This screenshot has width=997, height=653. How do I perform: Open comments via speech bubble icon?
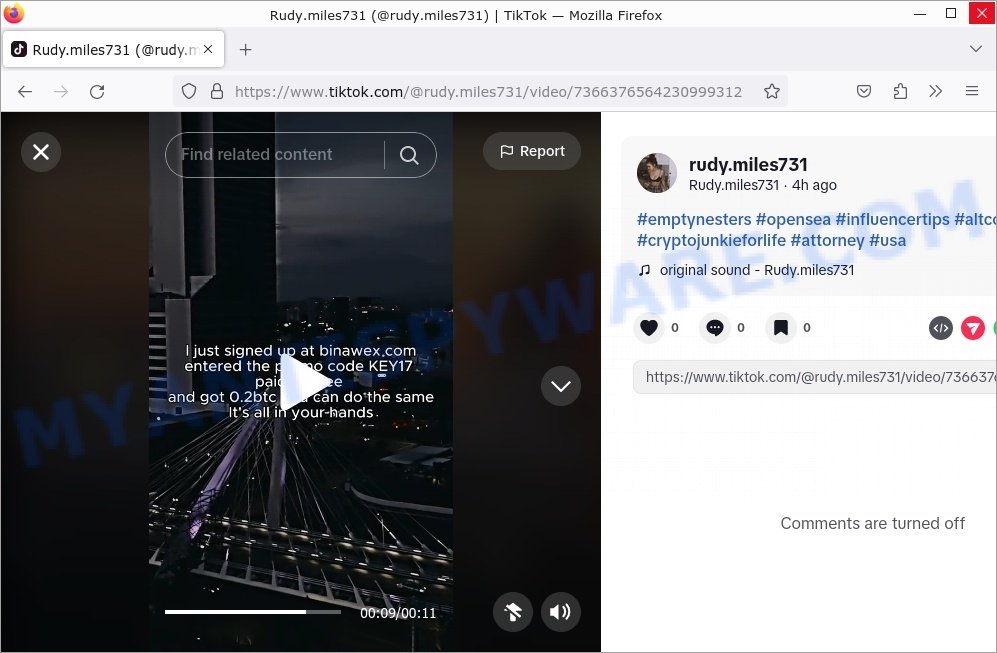tap(715, 327)
